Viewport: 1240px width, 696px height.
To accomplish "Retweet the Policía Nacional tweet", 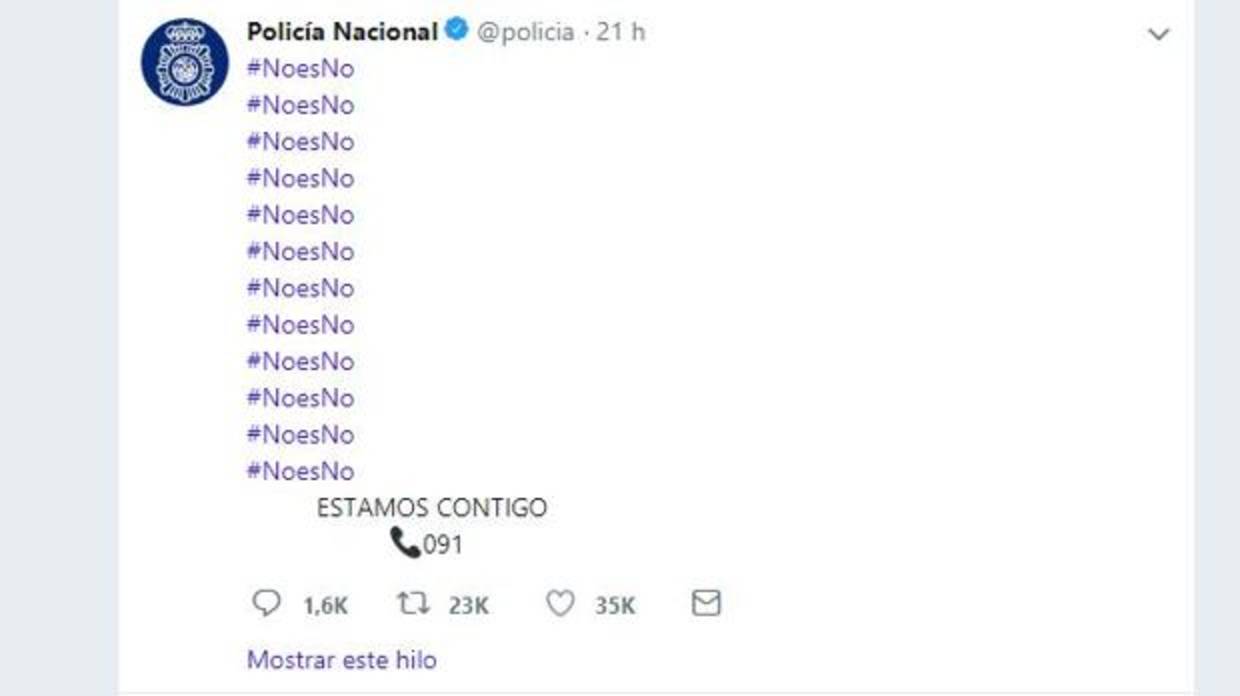I will click(x=413, y=604).
